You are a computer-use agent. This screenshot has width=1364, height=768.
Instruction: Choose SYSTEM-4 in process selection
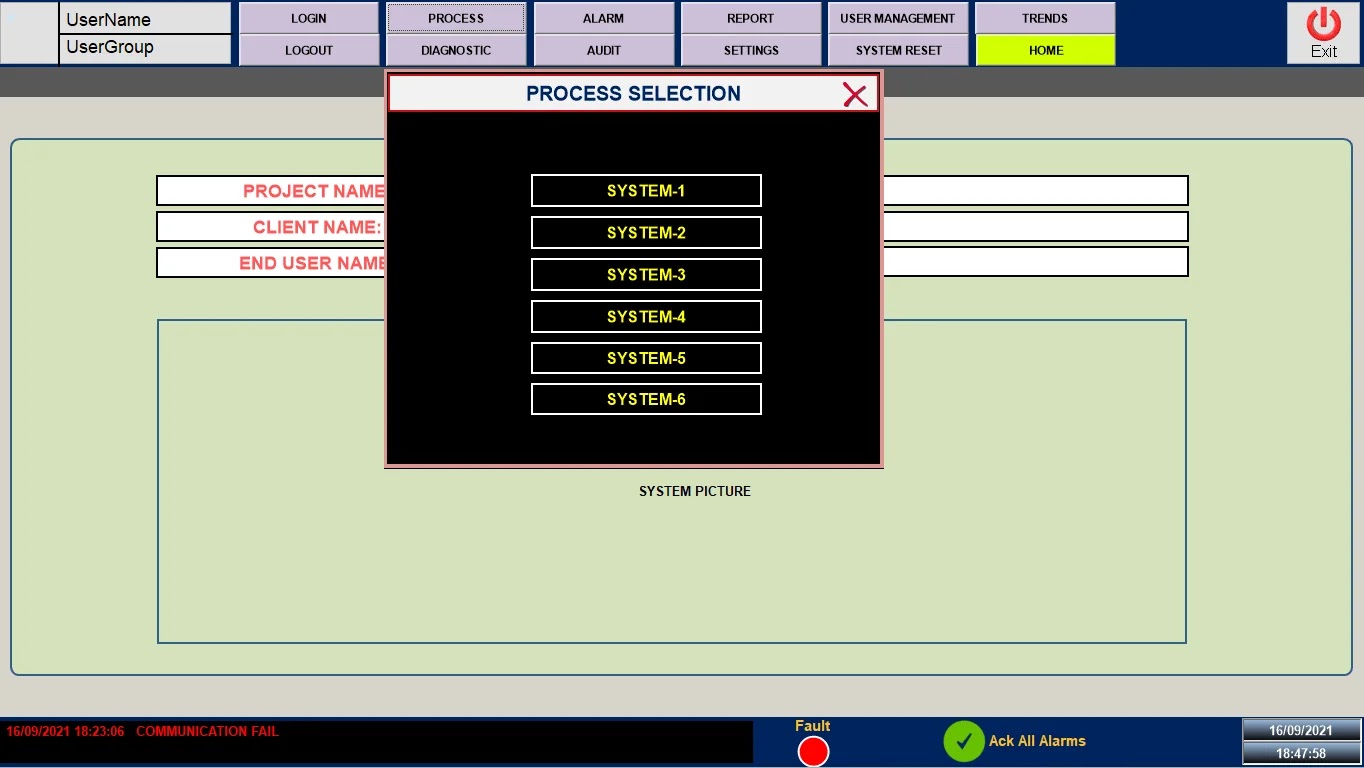(x=646, y=317)
